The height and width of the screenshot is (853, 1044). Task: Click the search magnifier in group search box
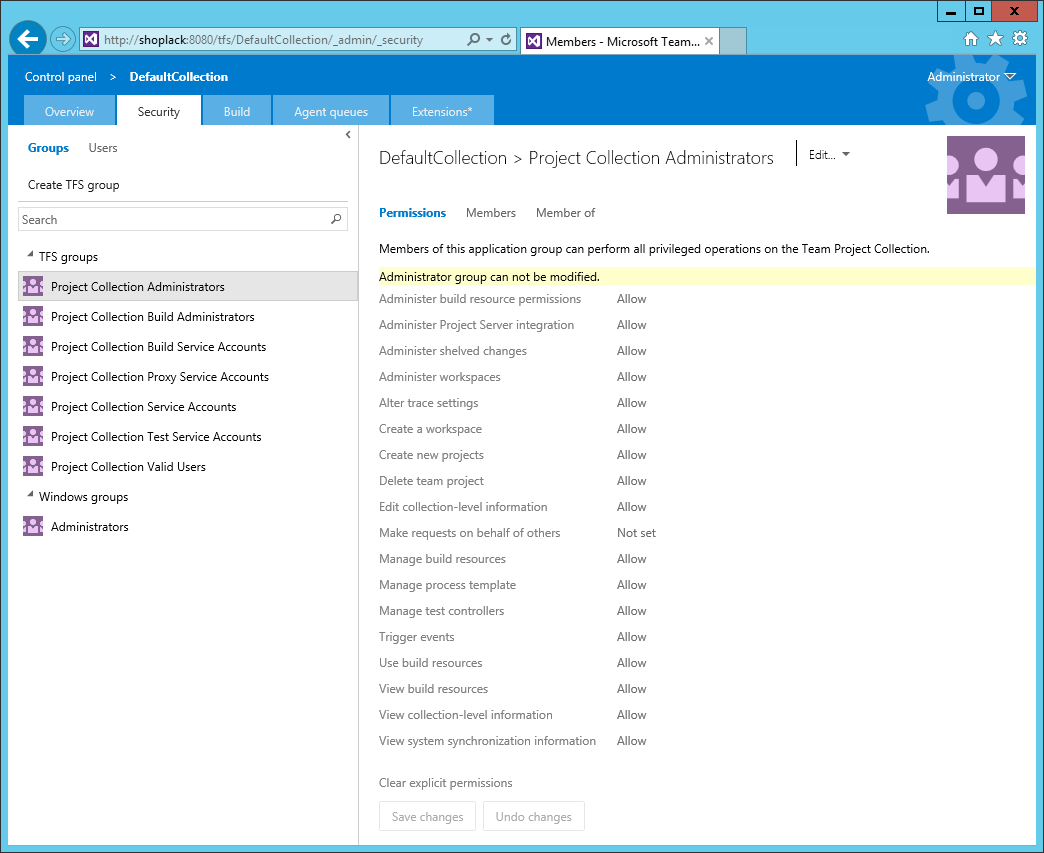pos(336,219)
